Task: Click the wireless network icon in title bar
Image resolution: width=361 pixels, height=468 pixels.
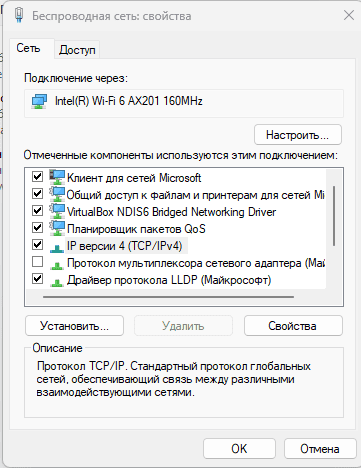Action: [19, 15]
